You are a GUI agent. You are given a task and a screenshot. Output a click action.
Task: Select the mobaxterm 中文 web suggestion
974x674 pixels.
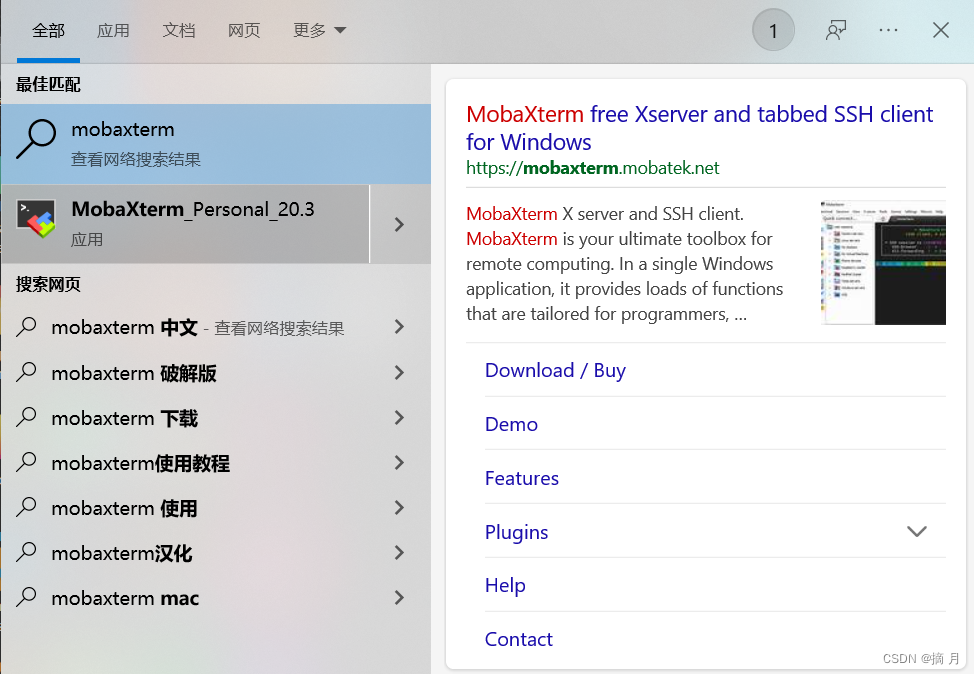pos(198,327)
